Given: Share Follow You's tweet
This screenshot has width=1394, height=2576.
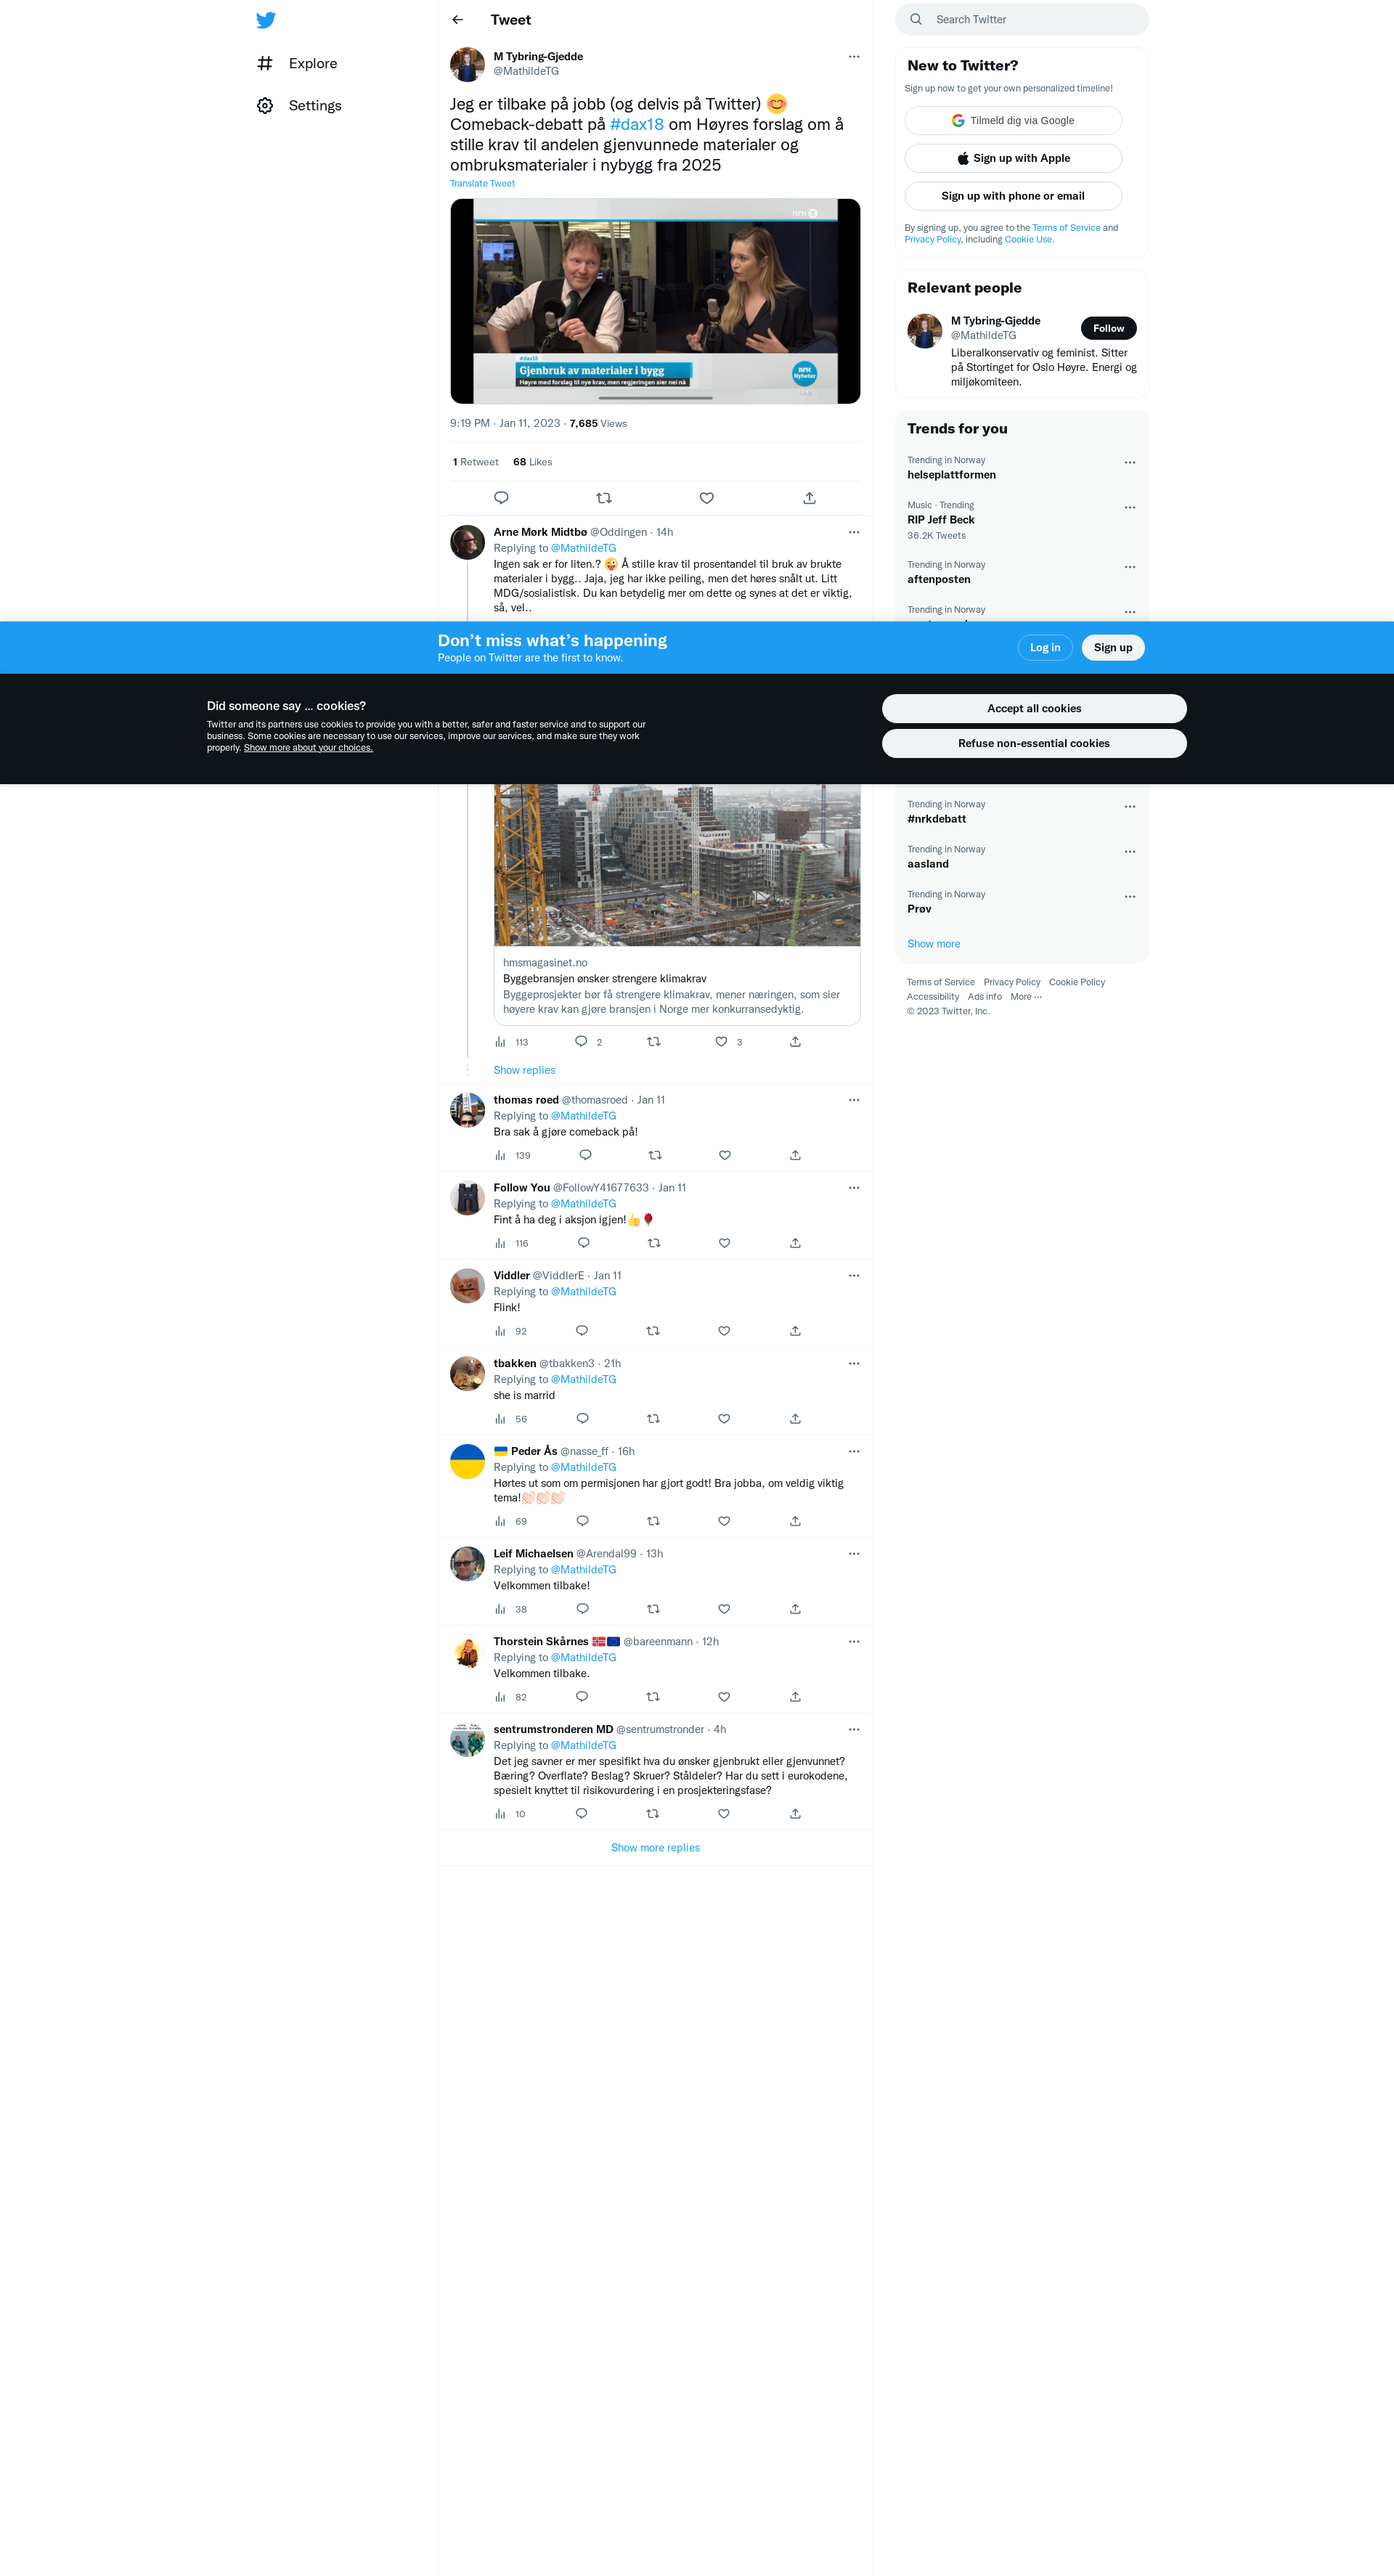Looking at the screenshot, I should pyautogui.click(x=795, y=1243).
